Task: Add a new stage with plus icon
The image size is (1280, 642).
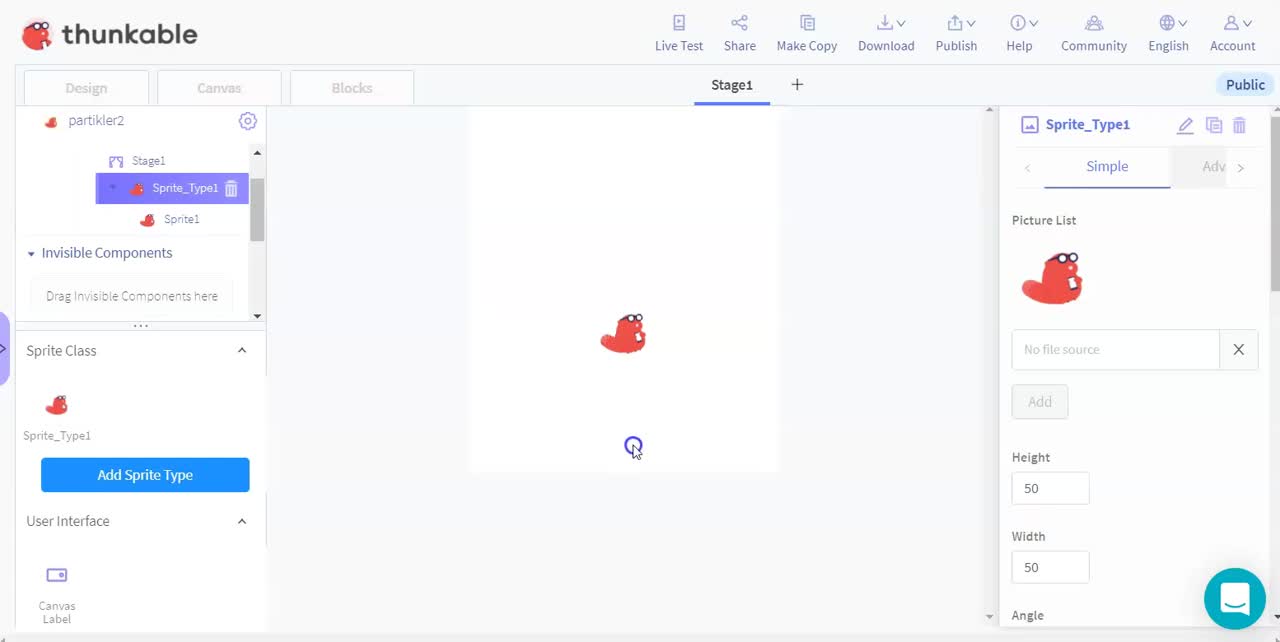Action: pyautogui.click(x=797, y=85)
